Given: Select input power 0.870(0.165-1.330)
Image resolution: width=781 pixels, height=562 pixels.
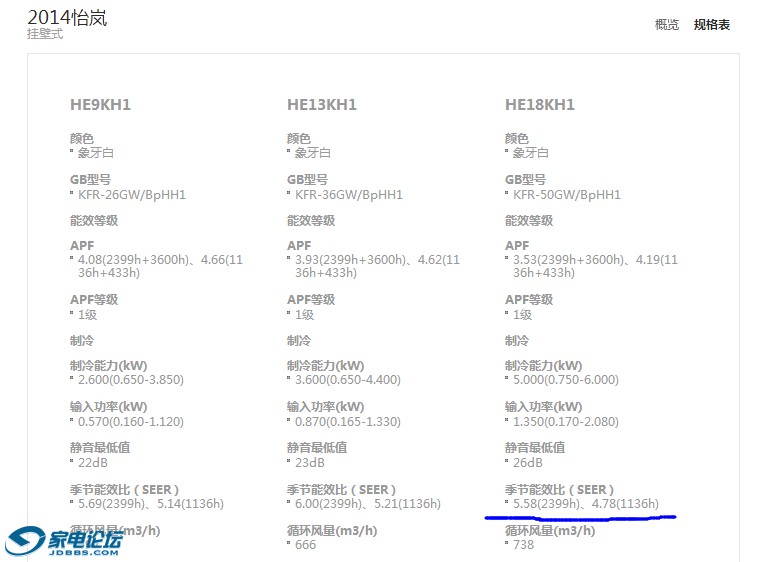Looking at the screenshot, I should pyautogui.click(x=348, y=422).
